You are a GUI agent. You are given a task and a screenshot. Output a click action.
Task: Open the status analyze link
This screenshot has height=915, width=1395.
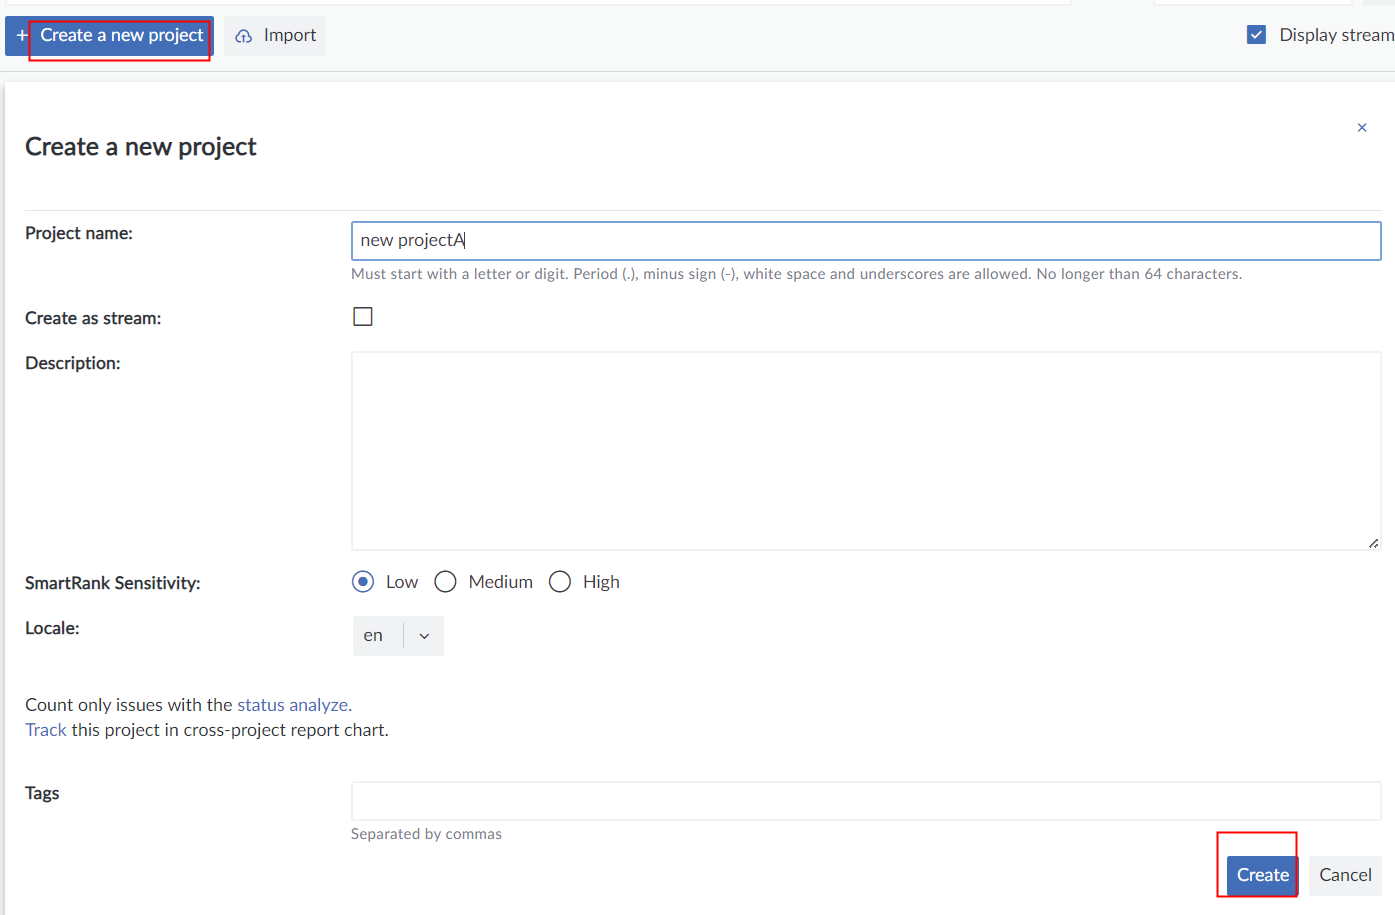pos(293,705)
